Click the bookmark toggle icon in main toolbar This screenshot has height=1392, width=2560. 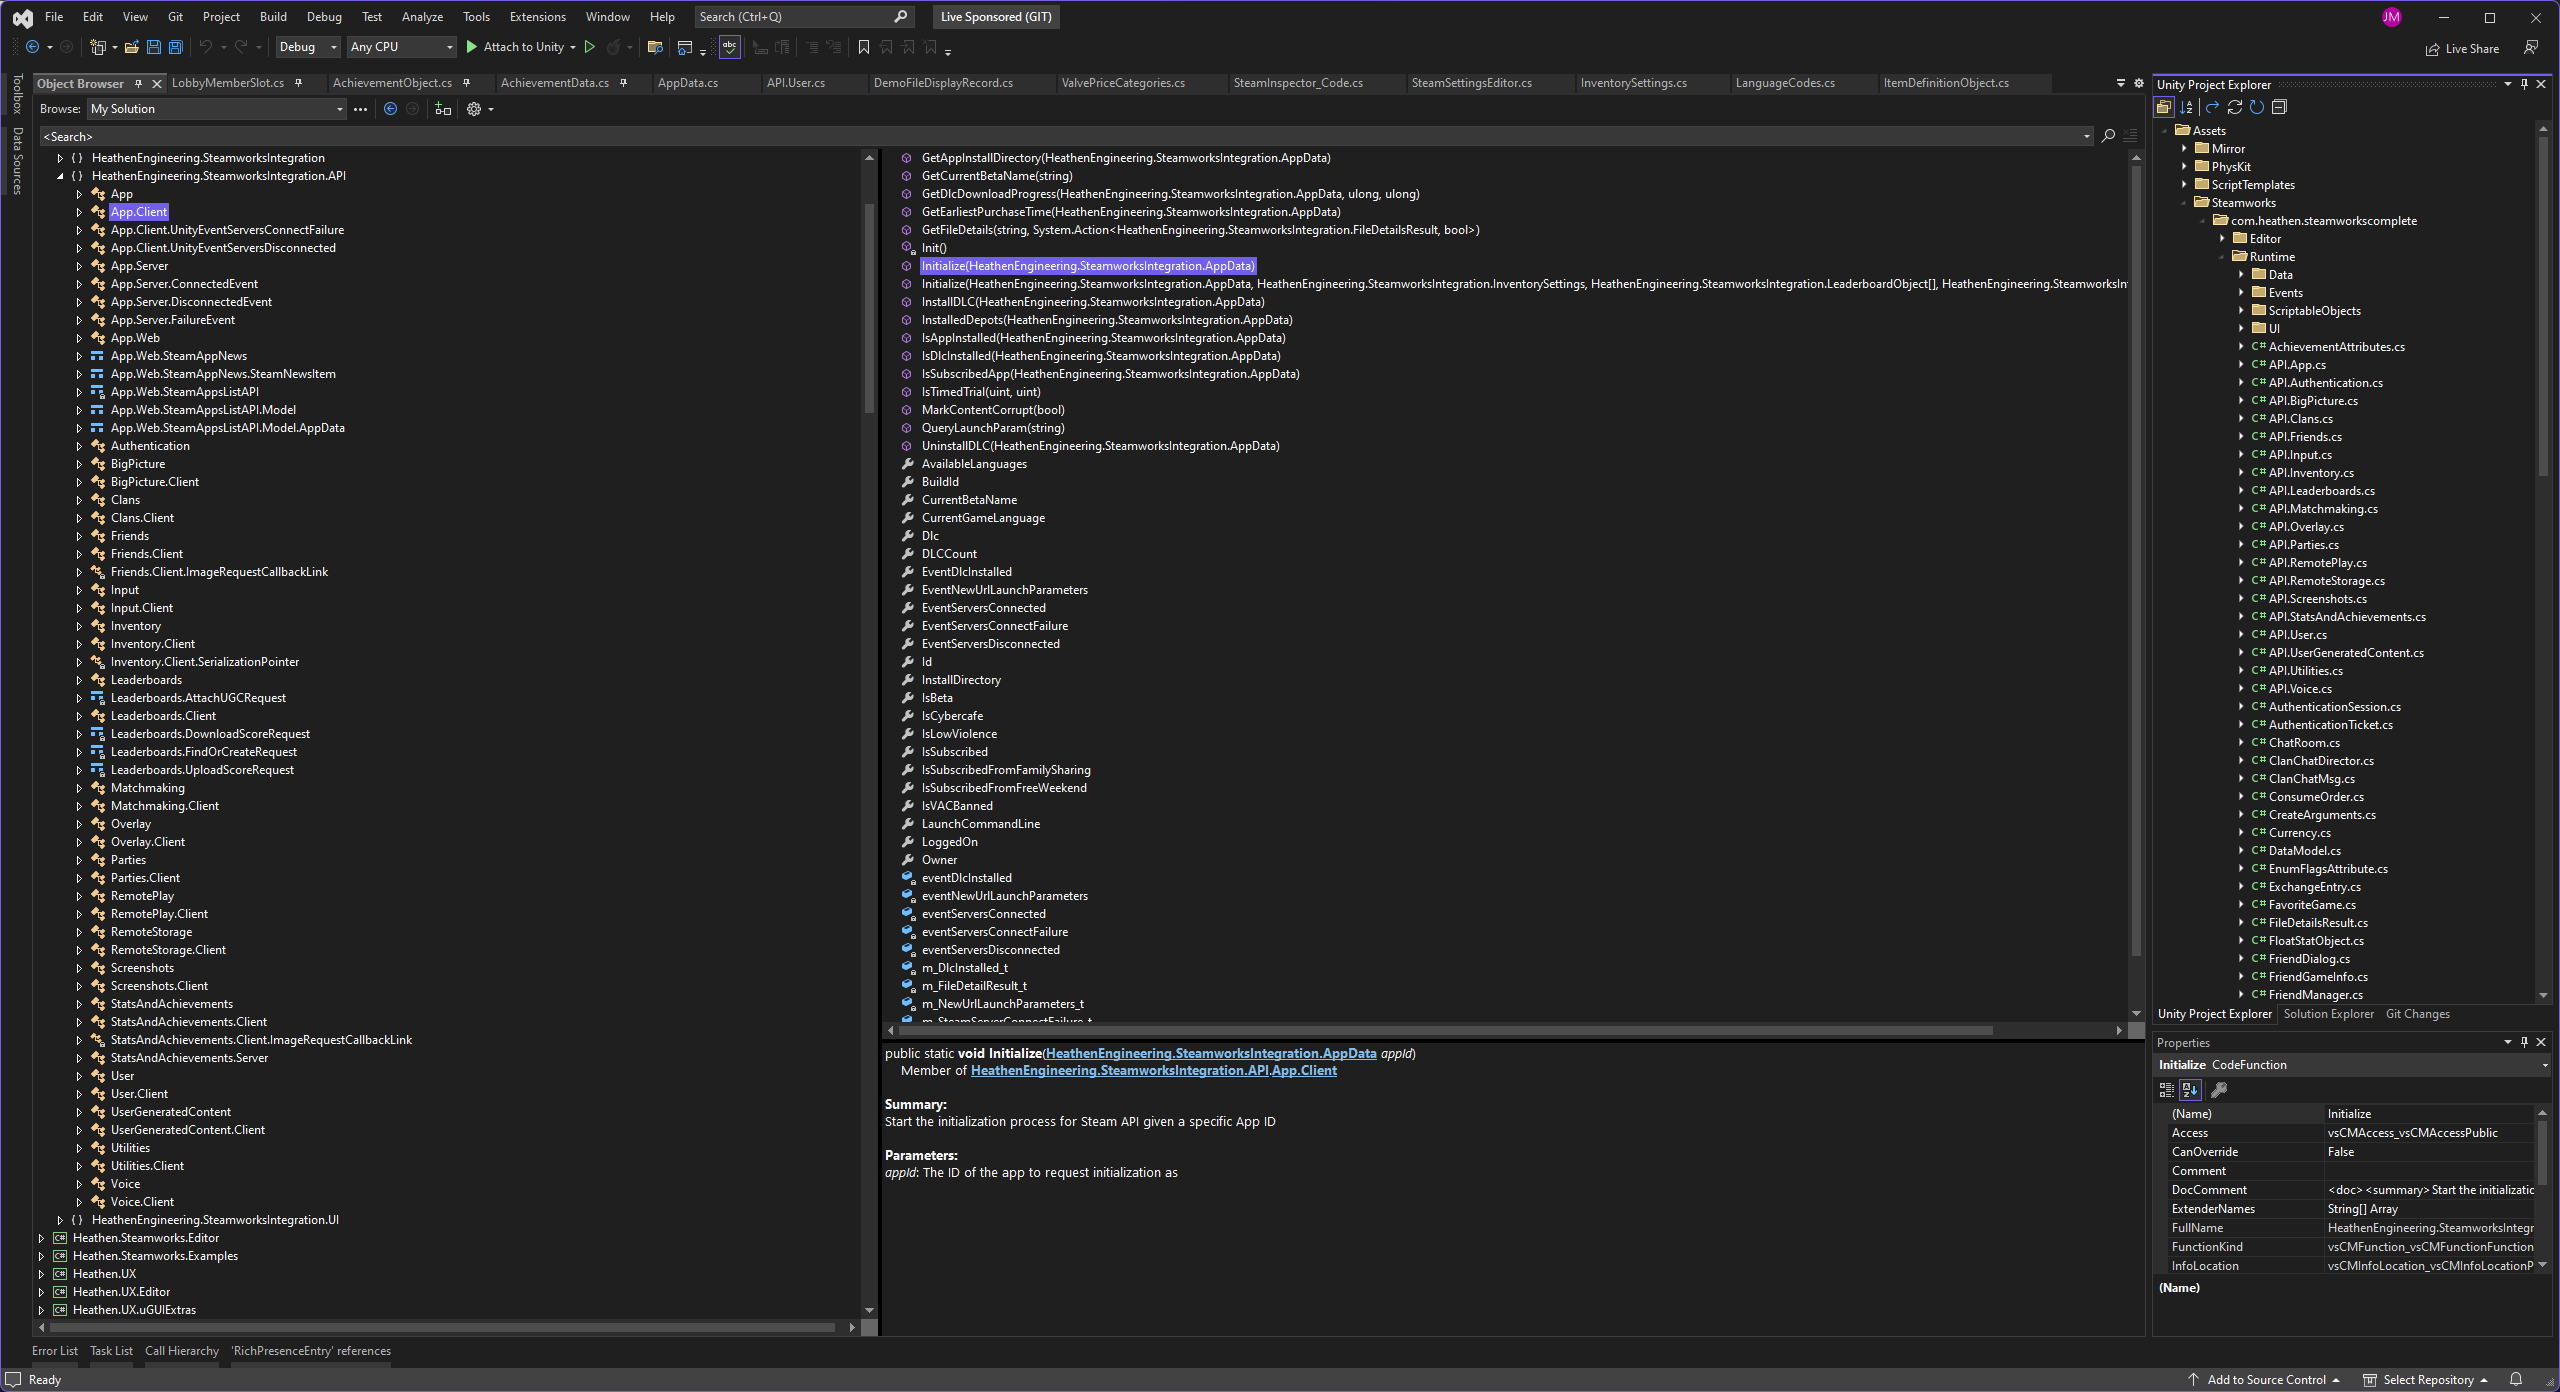(864, 47)
